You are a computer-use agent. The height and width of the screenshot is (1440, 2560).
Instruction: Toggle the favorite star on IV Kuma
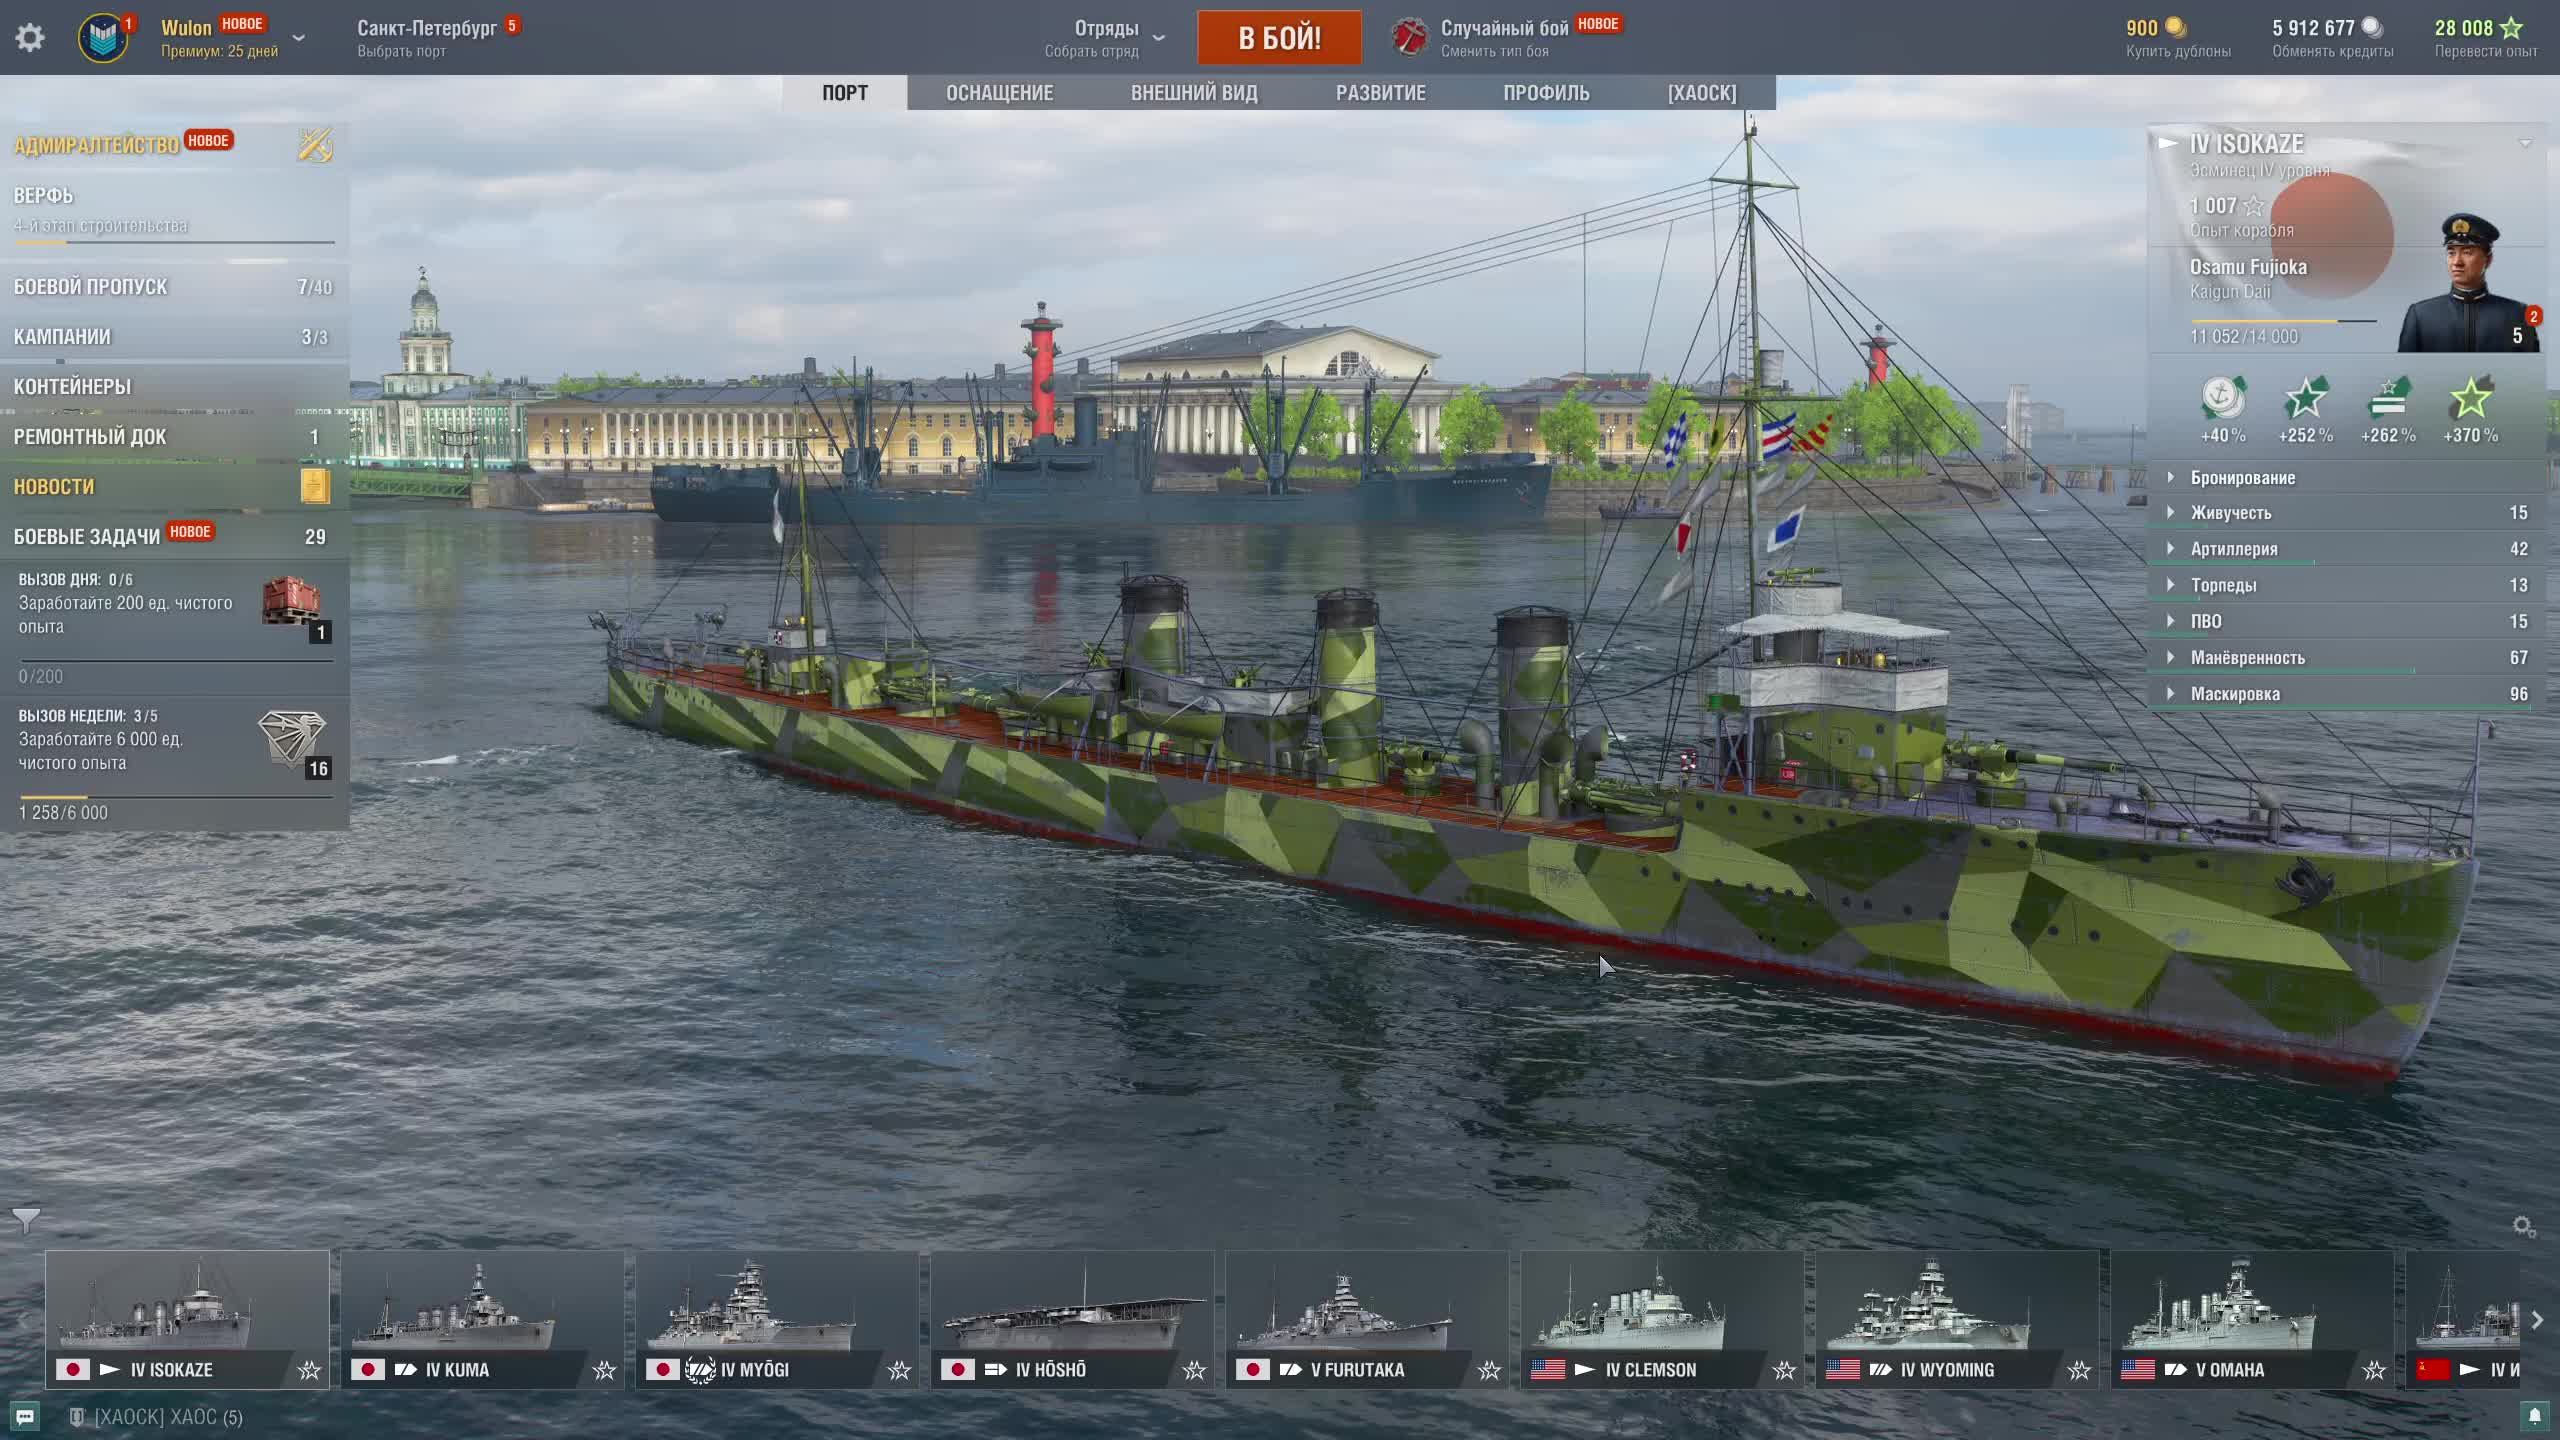click(x=604, y=1370)
